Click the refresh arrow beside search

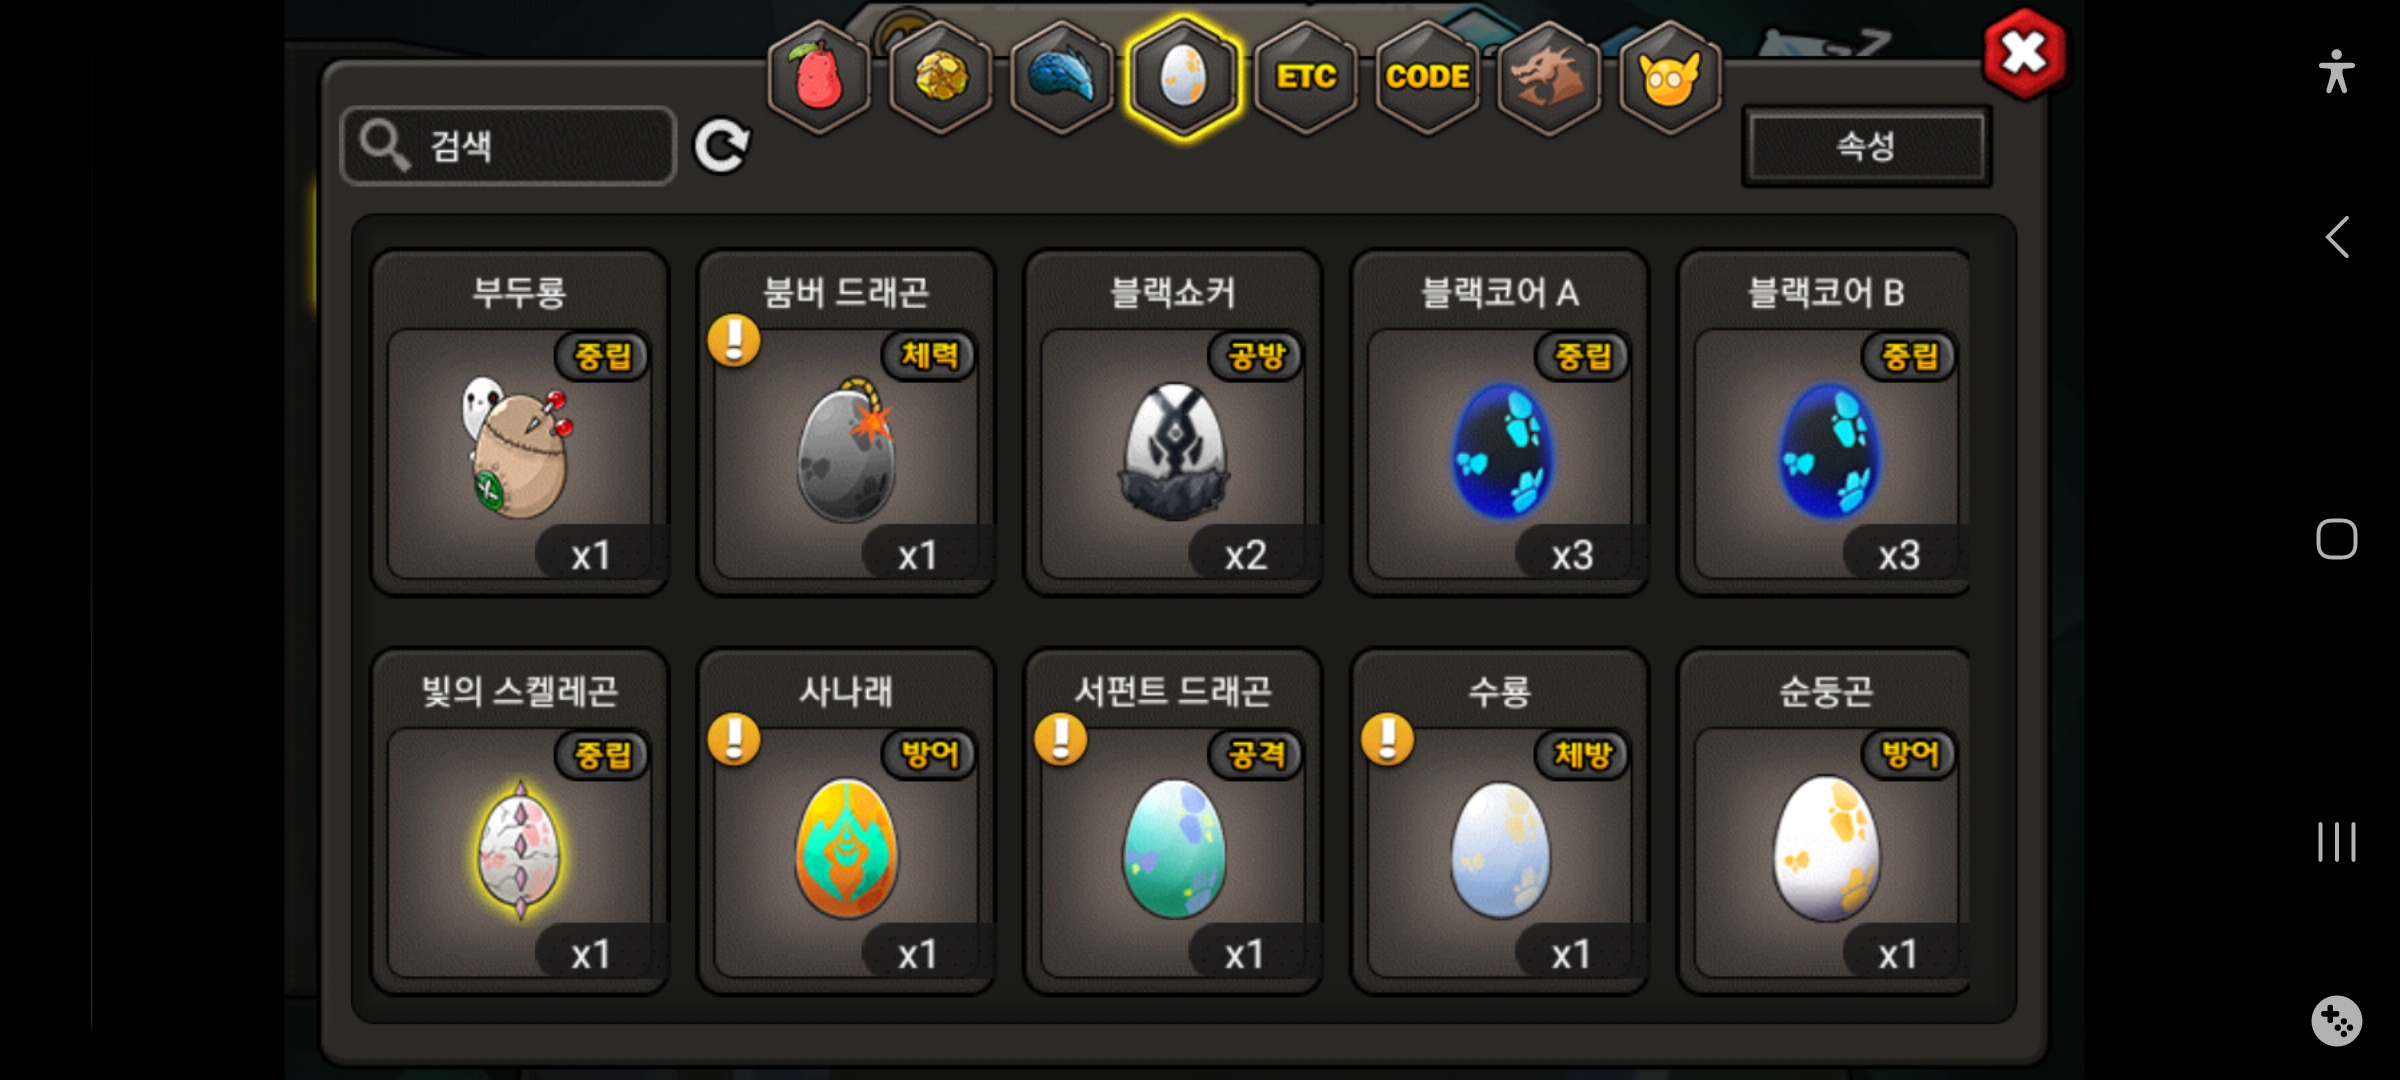pyautogui.click(x=722, y=147)
